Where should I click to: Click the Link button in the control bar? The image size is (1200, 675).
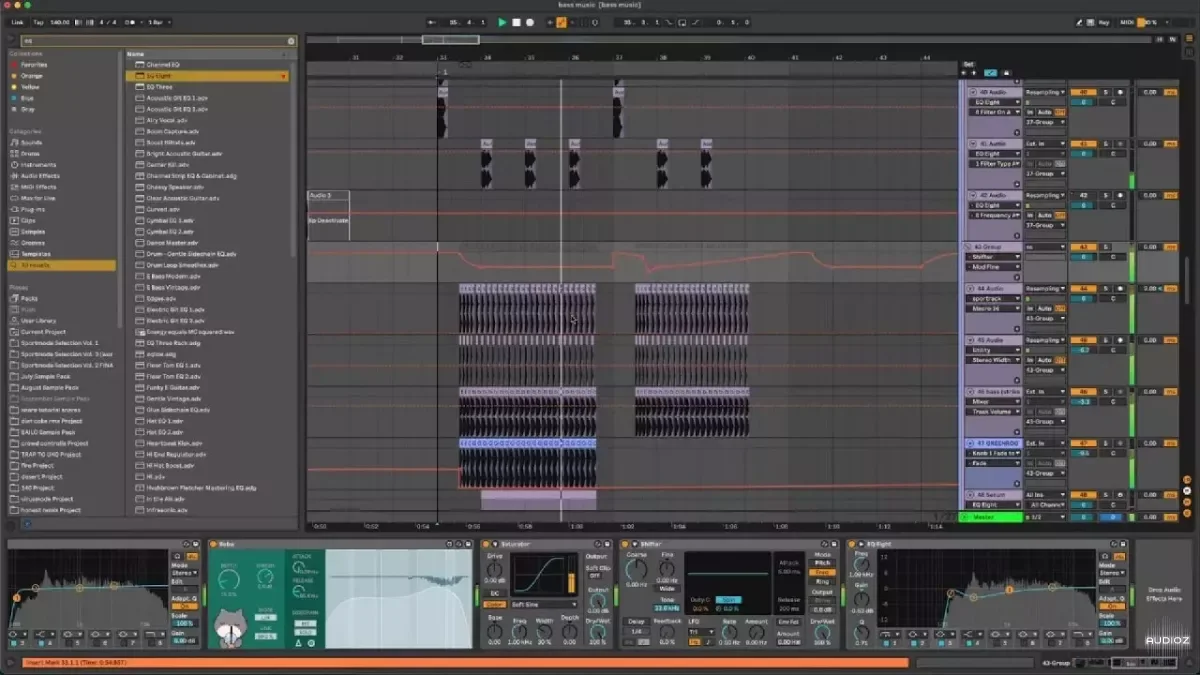pyautogui.click(x=18, y=21)
